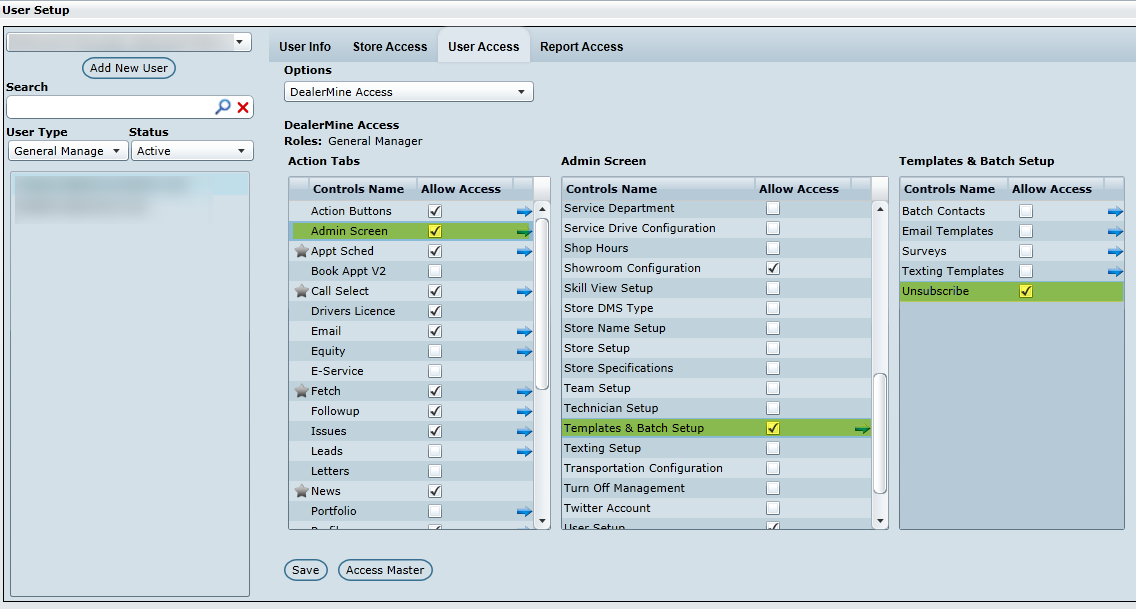
Task: Click the search magnifier icon
Action: (x=223, y=107)
